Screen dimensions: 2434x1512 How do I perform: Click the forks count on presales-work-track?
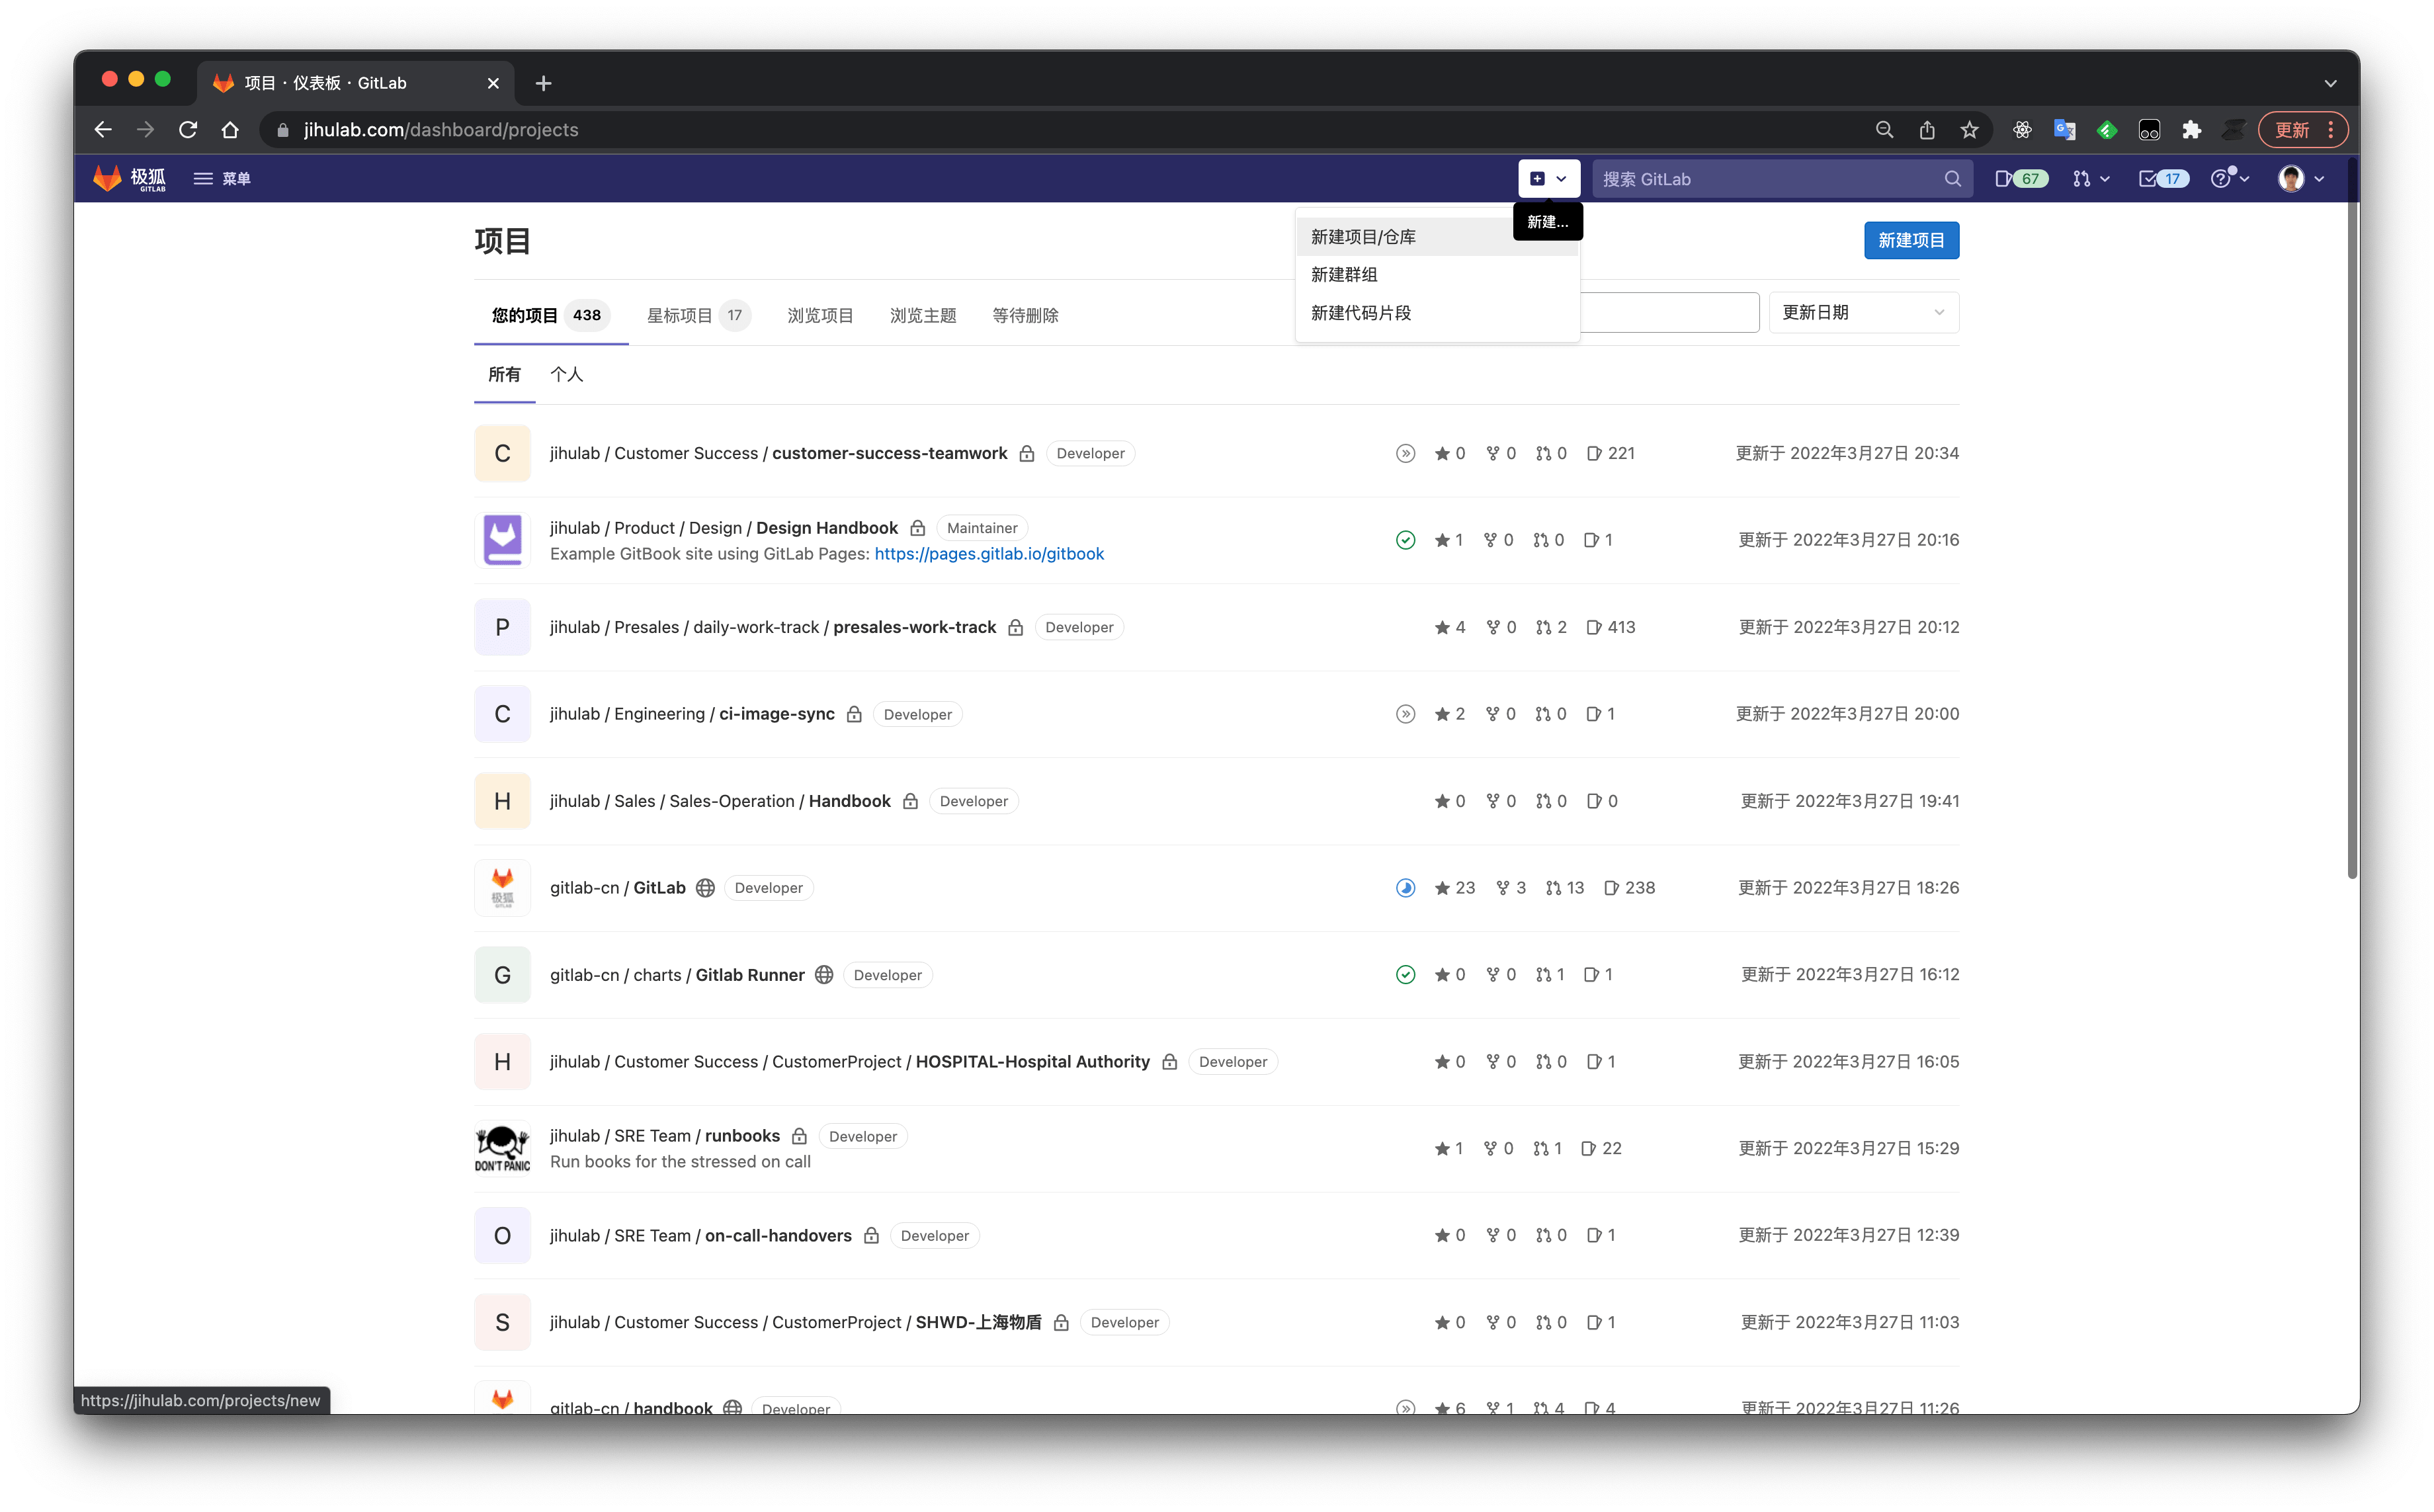click(x=1500, y=627)
